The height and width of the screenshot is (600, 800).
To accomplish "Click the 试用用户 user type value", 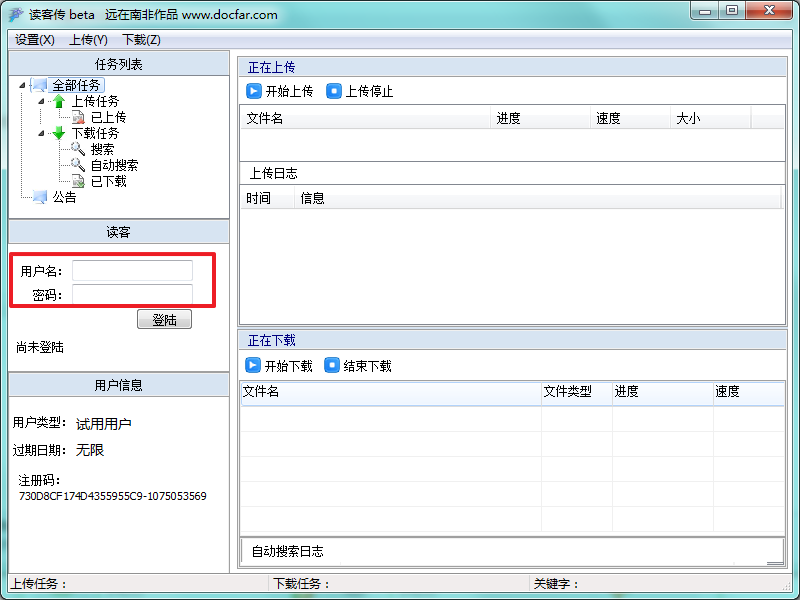I will click(104, 423).
